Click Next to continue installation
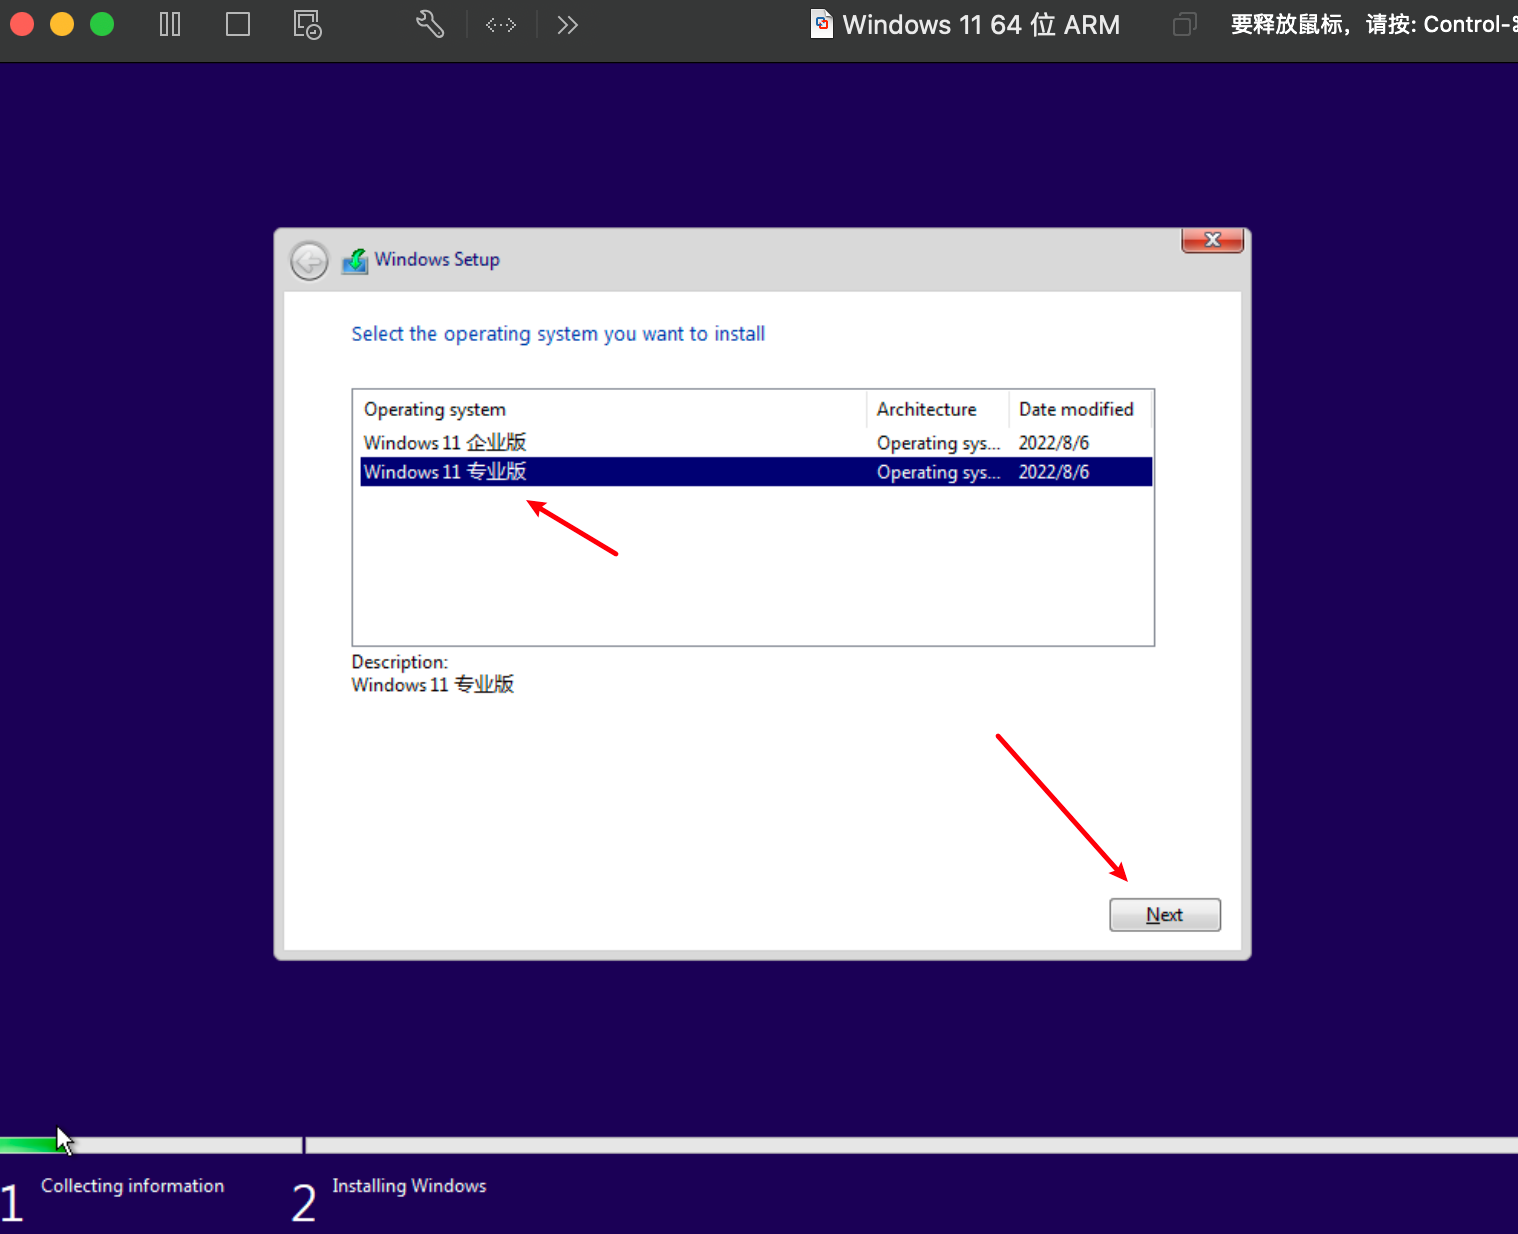Image resolution: width=1518 pixels, height=1234 pixels. [x=1165, y=915]
